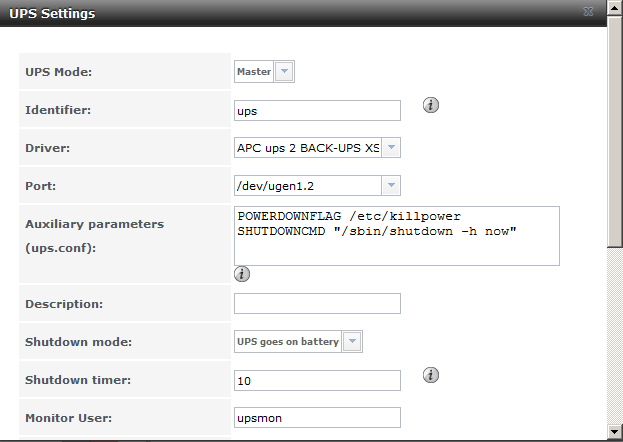Click the empty Description field
The image size is (623, 442).
[x=317, y=303]
